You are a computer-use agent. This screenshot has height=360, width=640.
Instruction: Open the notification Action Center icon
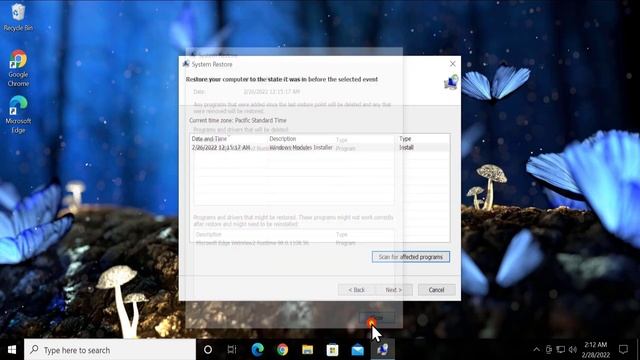pyautogui.click(x=623, y=350)
